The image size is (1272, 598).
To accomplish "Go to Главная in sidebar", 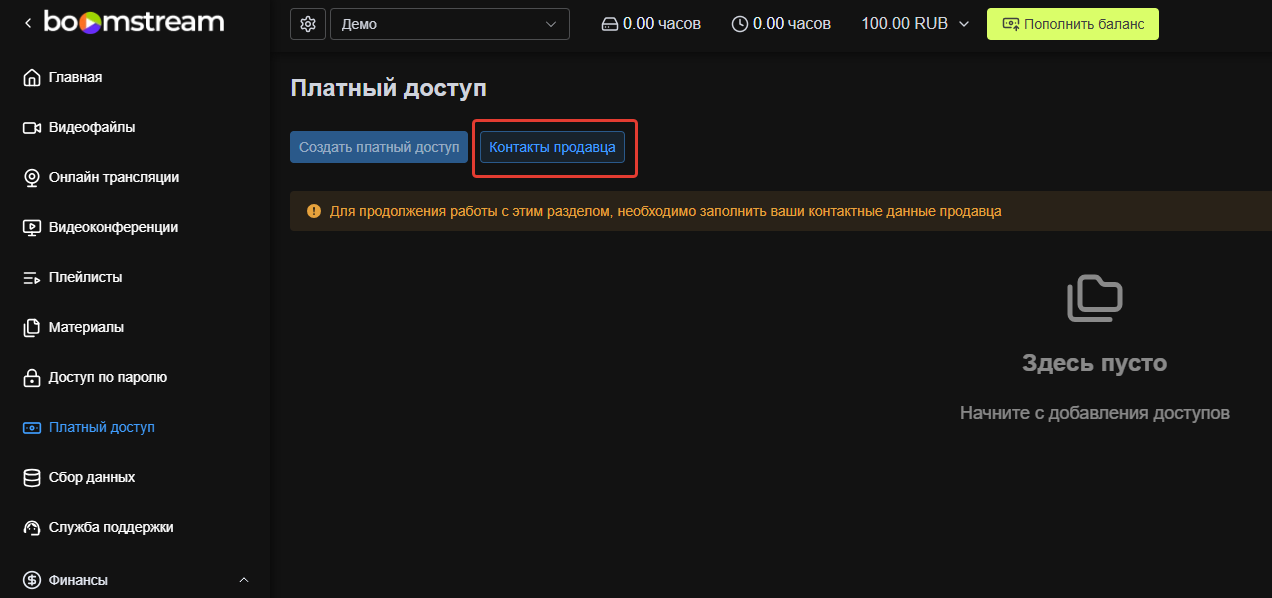I will [x=75, y=77].
